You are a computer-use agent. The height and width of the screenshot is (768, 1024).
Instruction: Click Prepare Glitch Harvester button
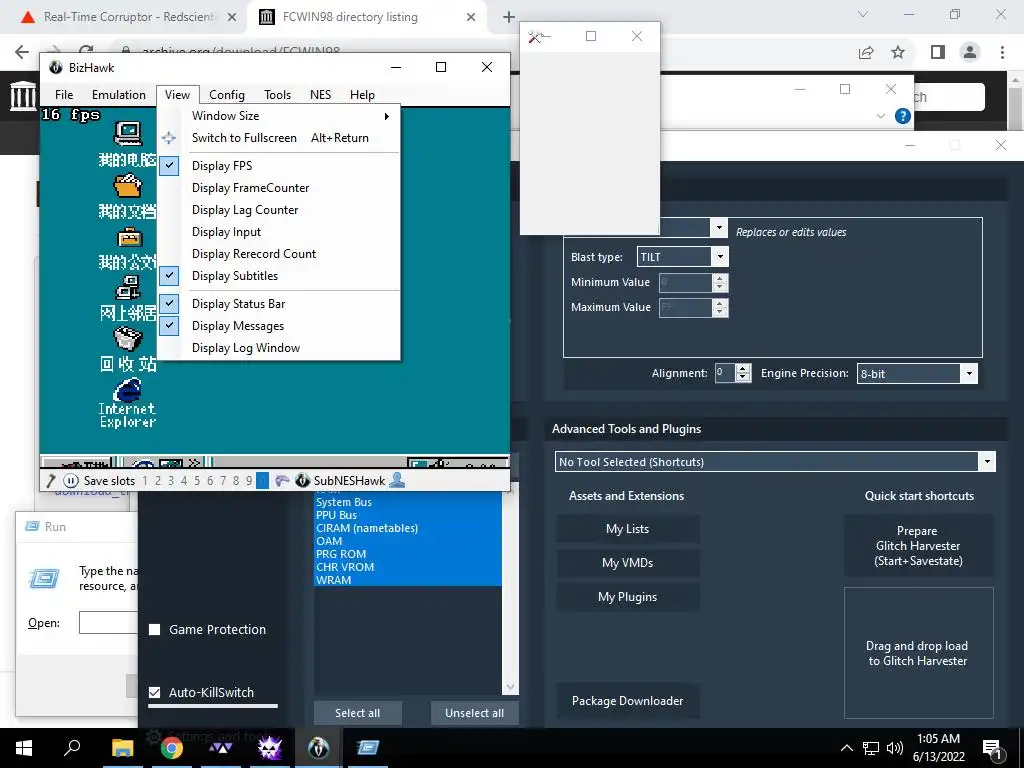pyautogui.click(x=918, y=546)
